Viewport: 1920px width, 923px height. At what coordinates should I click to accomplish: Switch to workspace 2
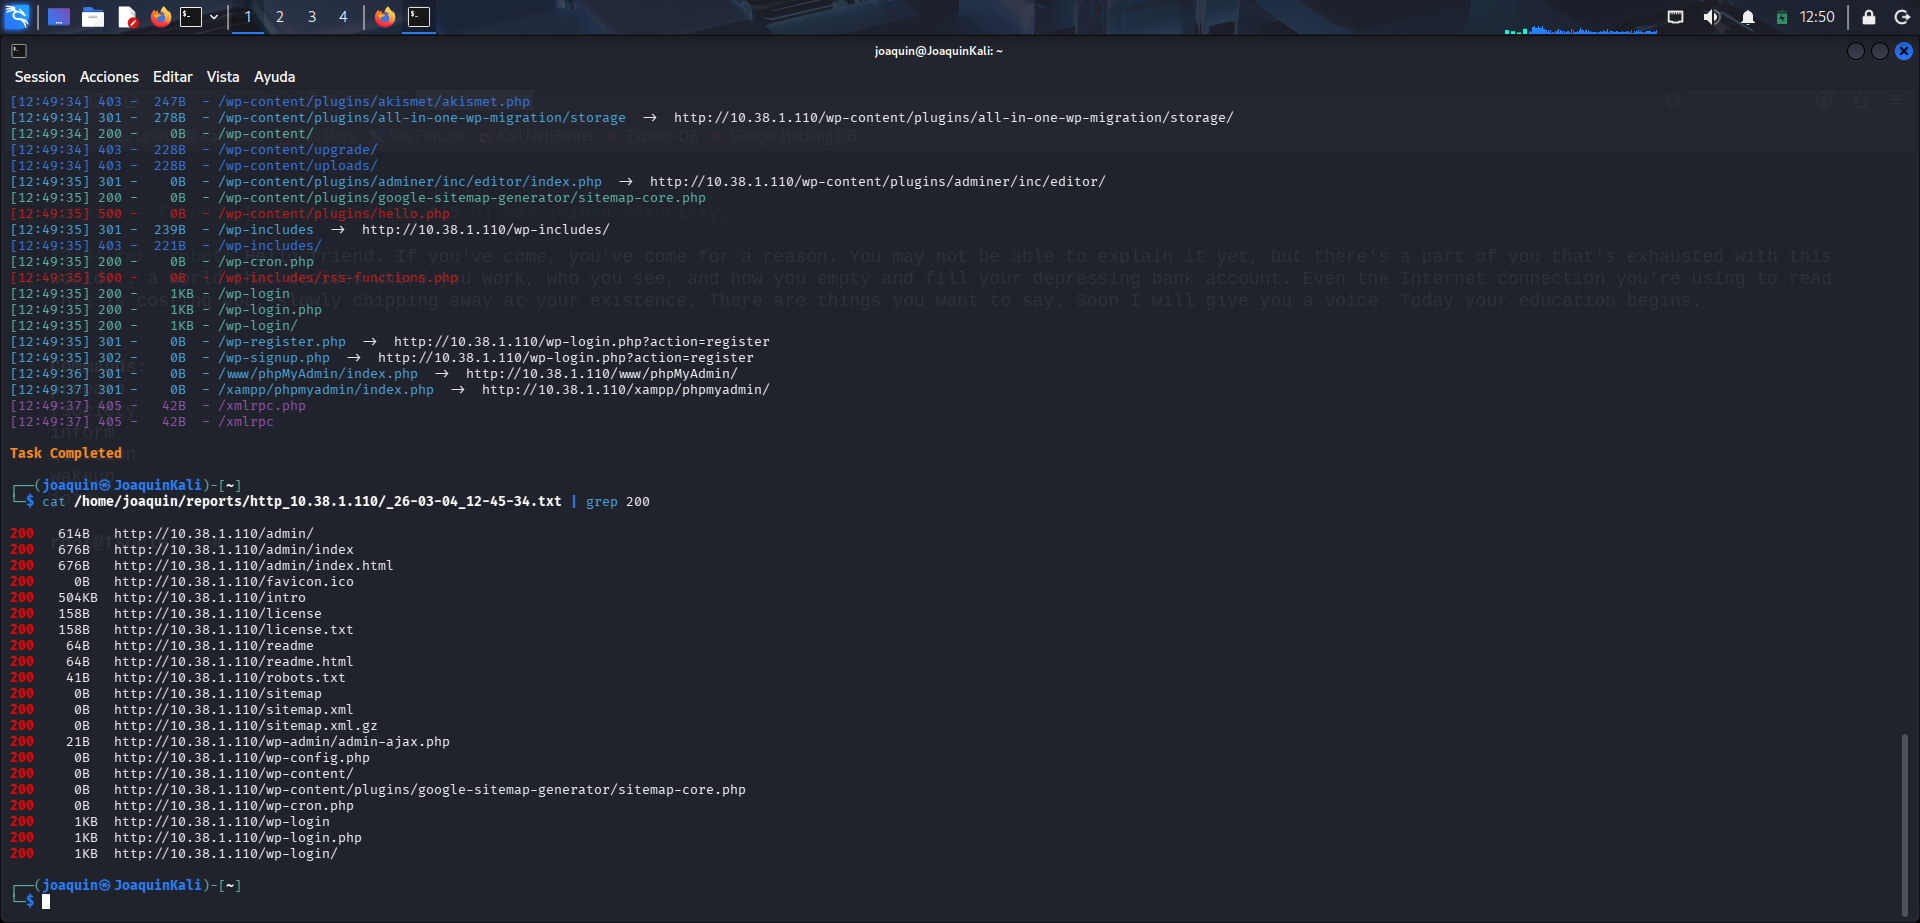[279, 16]
